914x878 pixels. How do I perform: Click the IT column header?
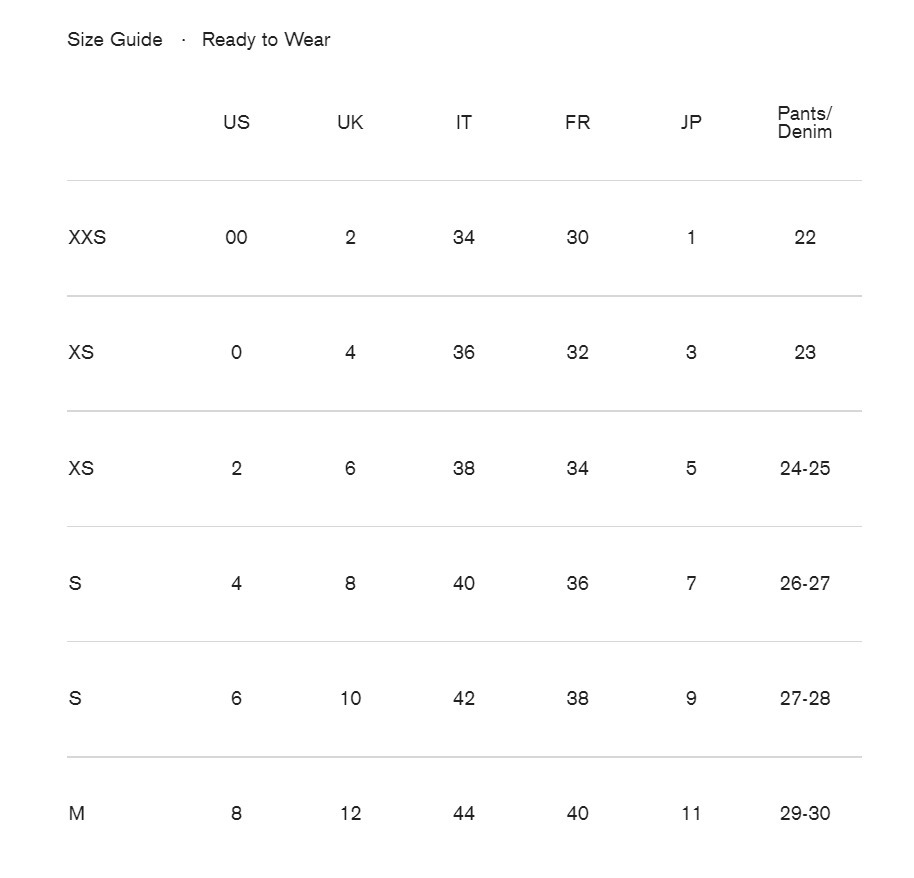tap(463, 122)
